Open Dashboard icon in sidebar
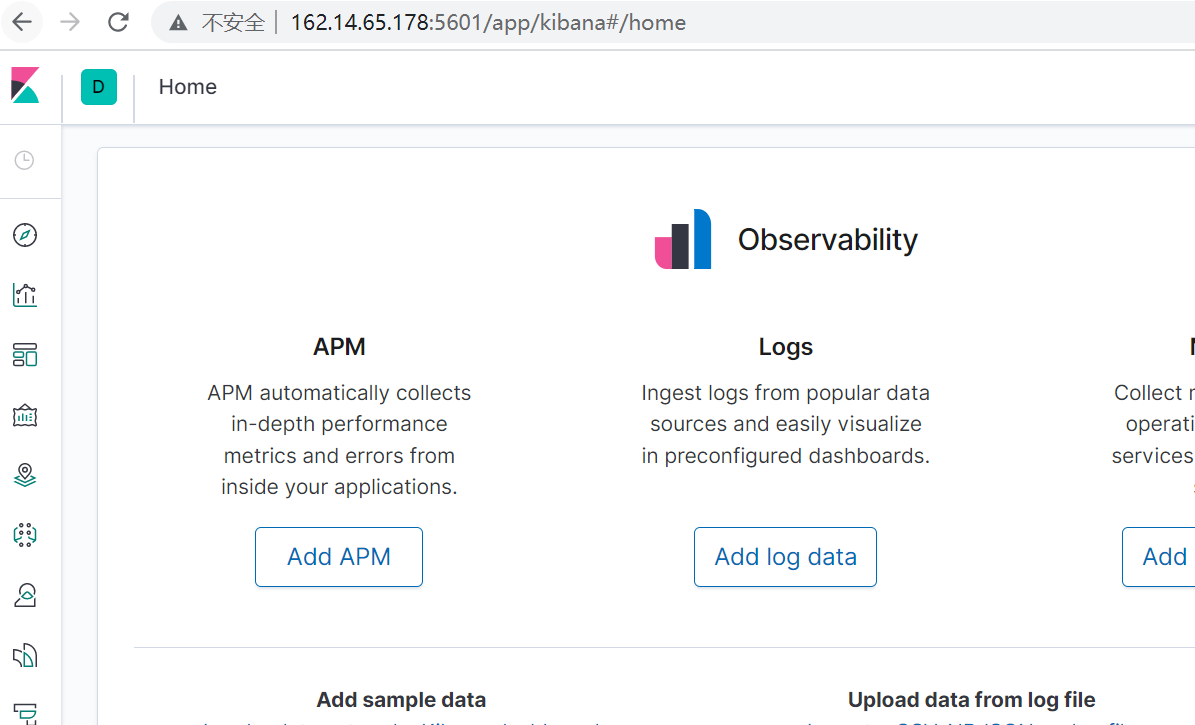This screenshot has height=725, width=1195. [25, 355]
